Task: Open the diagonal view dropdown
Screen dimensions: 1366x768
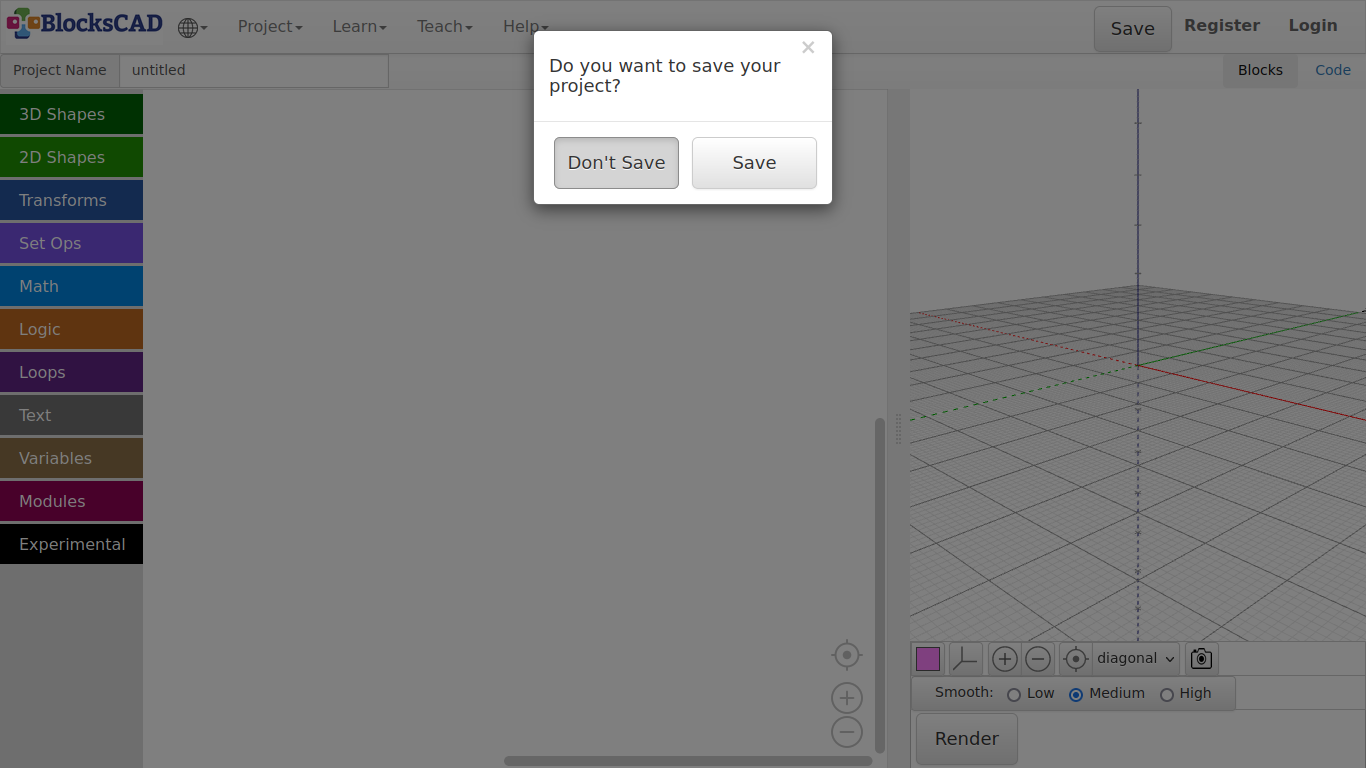Action: coord(1135,659)
